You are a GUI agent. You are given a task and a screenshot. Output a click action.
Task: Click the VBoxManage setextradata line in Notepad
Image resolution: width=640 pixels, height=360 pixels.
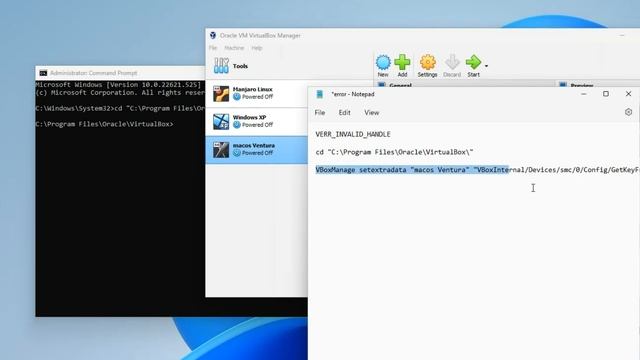(x=477, y=170)
